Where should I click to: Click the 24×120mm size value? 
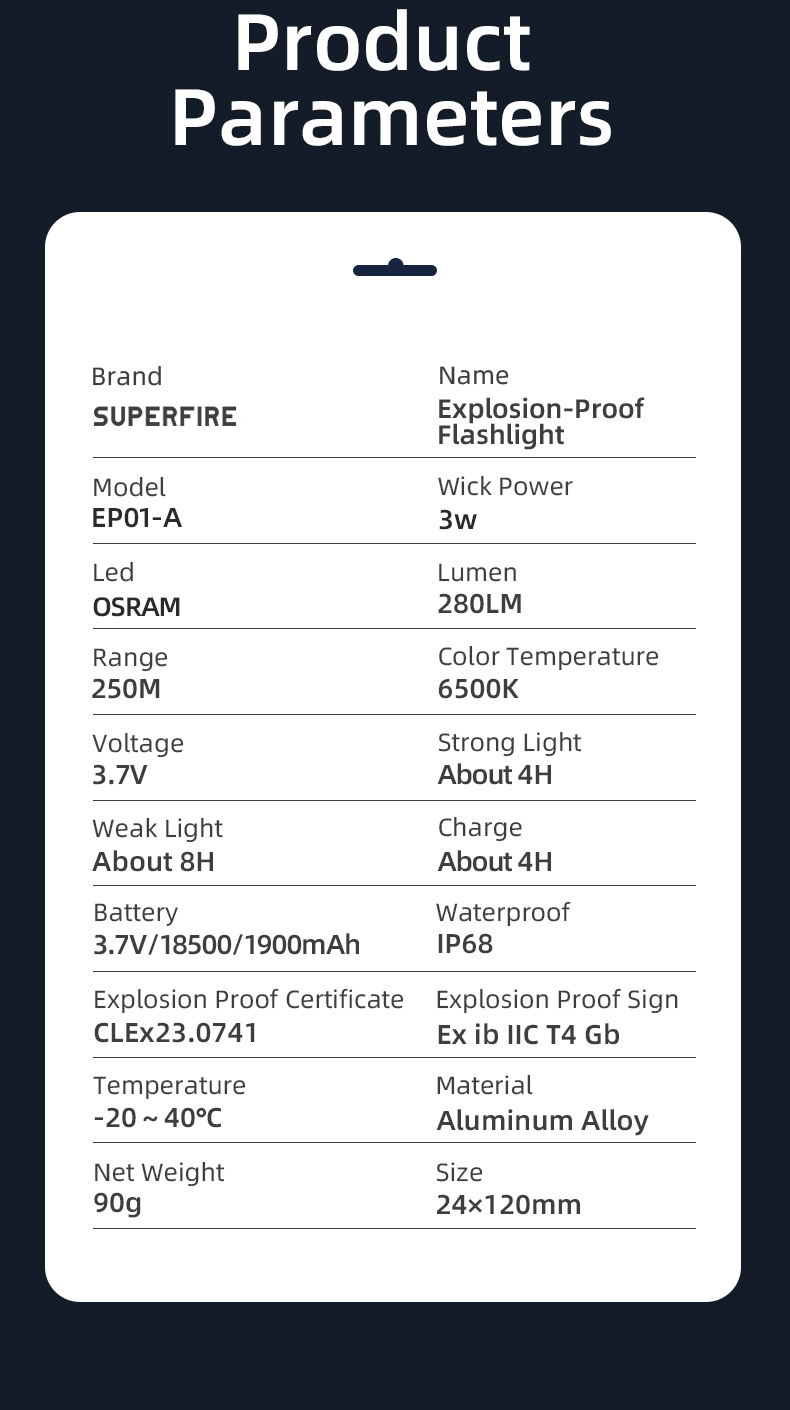tap(508, 1204)
